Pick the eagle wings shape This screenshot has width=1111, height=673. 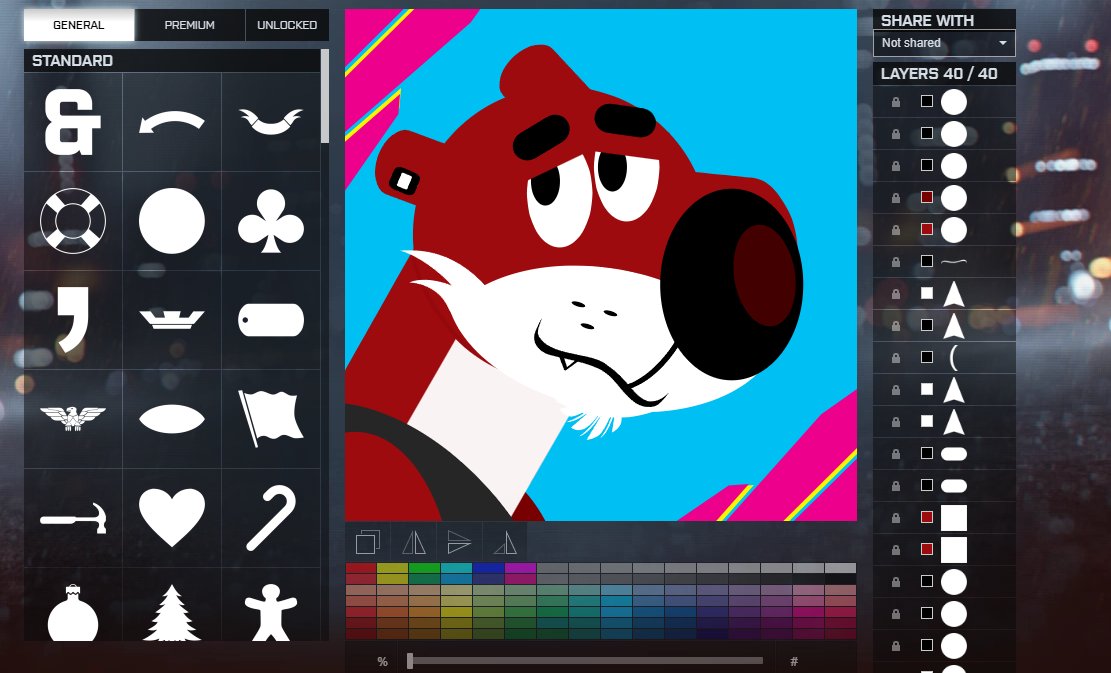[73, 418]
